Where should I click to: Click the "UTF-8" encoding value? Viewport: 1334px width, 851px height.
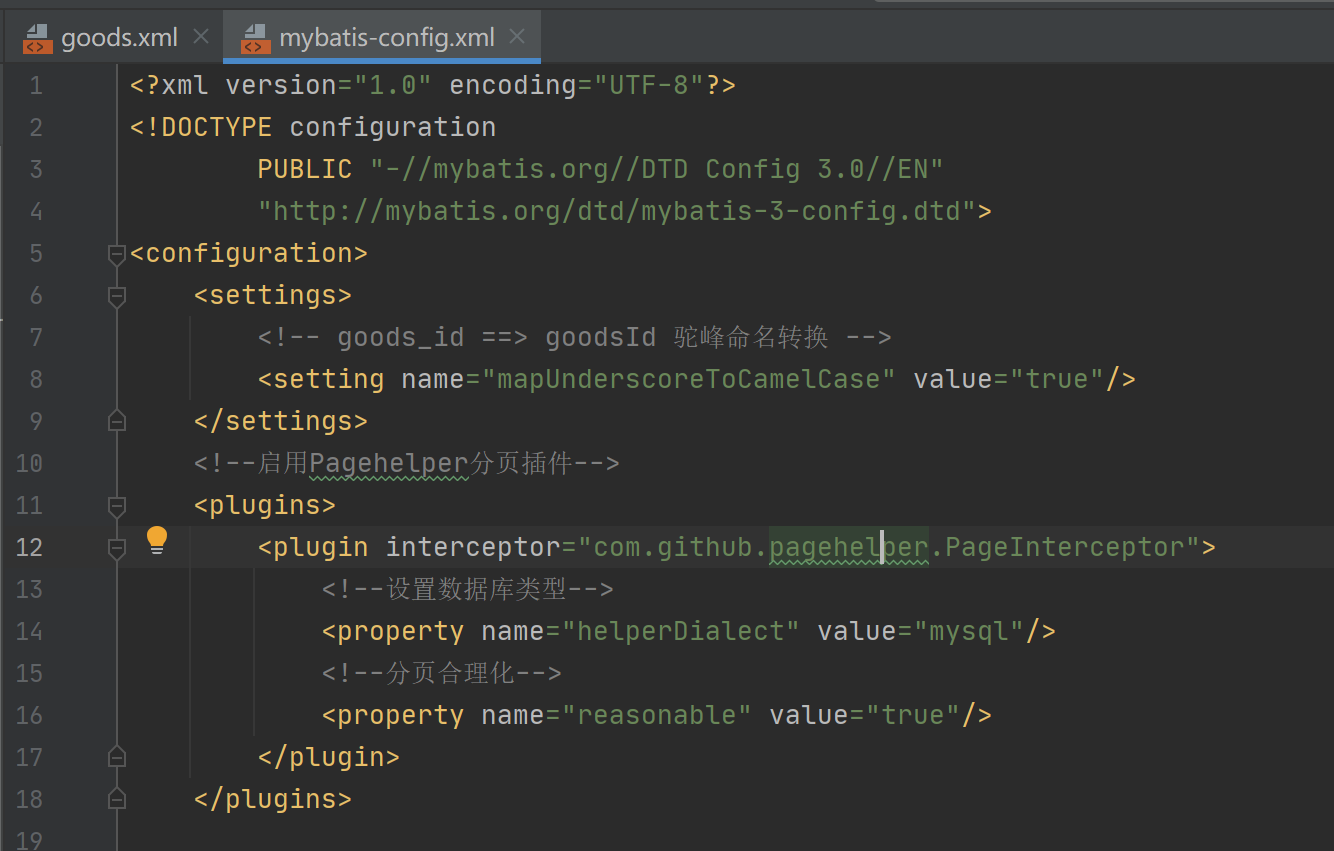(649, 86)
